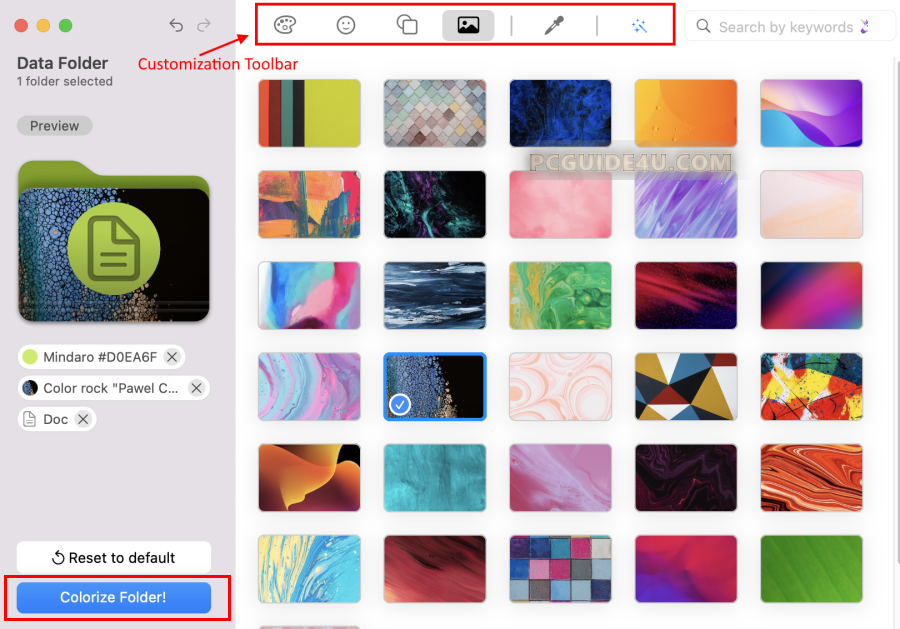Screen dimensions: 900x629
Task: Remove the Mindaro #D0EA6F color tag
Action: click(172, 357)
